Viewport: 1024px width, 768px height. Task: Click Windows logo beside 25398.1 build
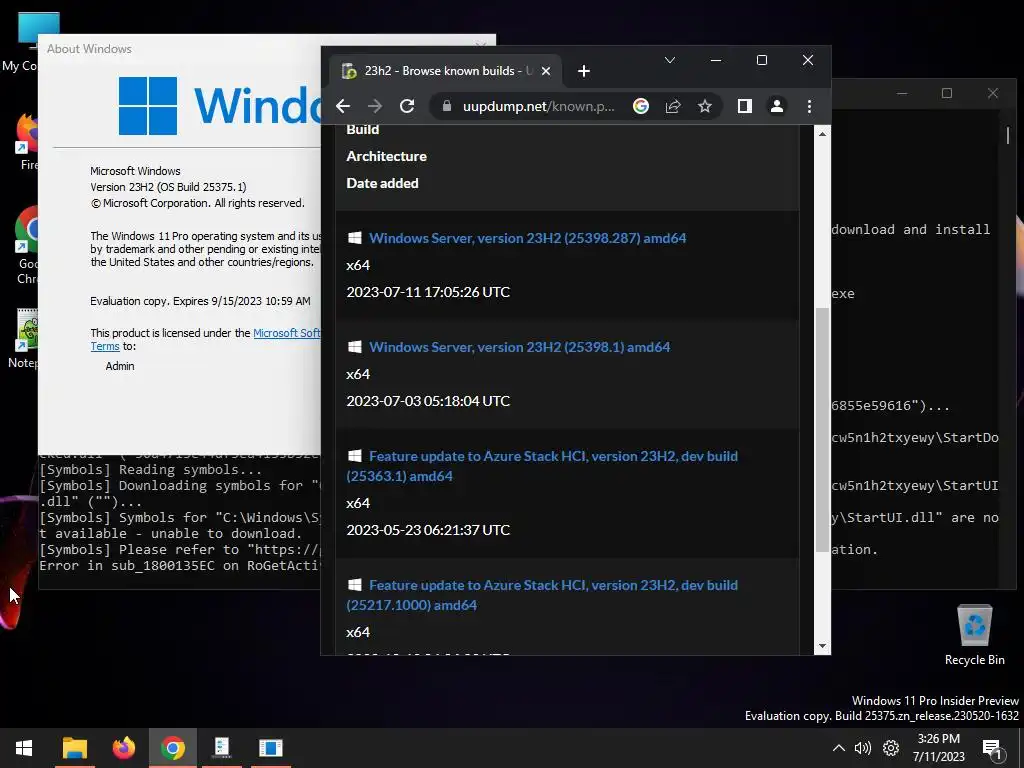coord(355,347)
